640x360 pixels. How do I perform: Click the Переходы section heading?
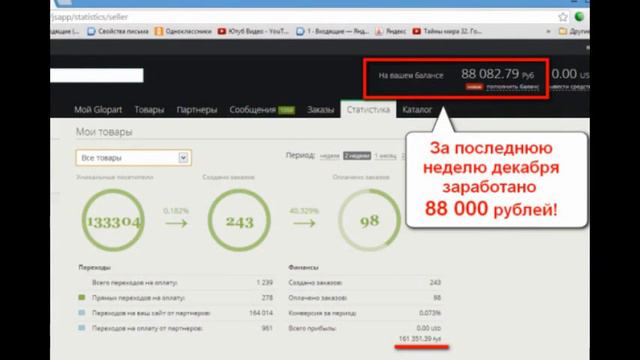tap(95, 267)
